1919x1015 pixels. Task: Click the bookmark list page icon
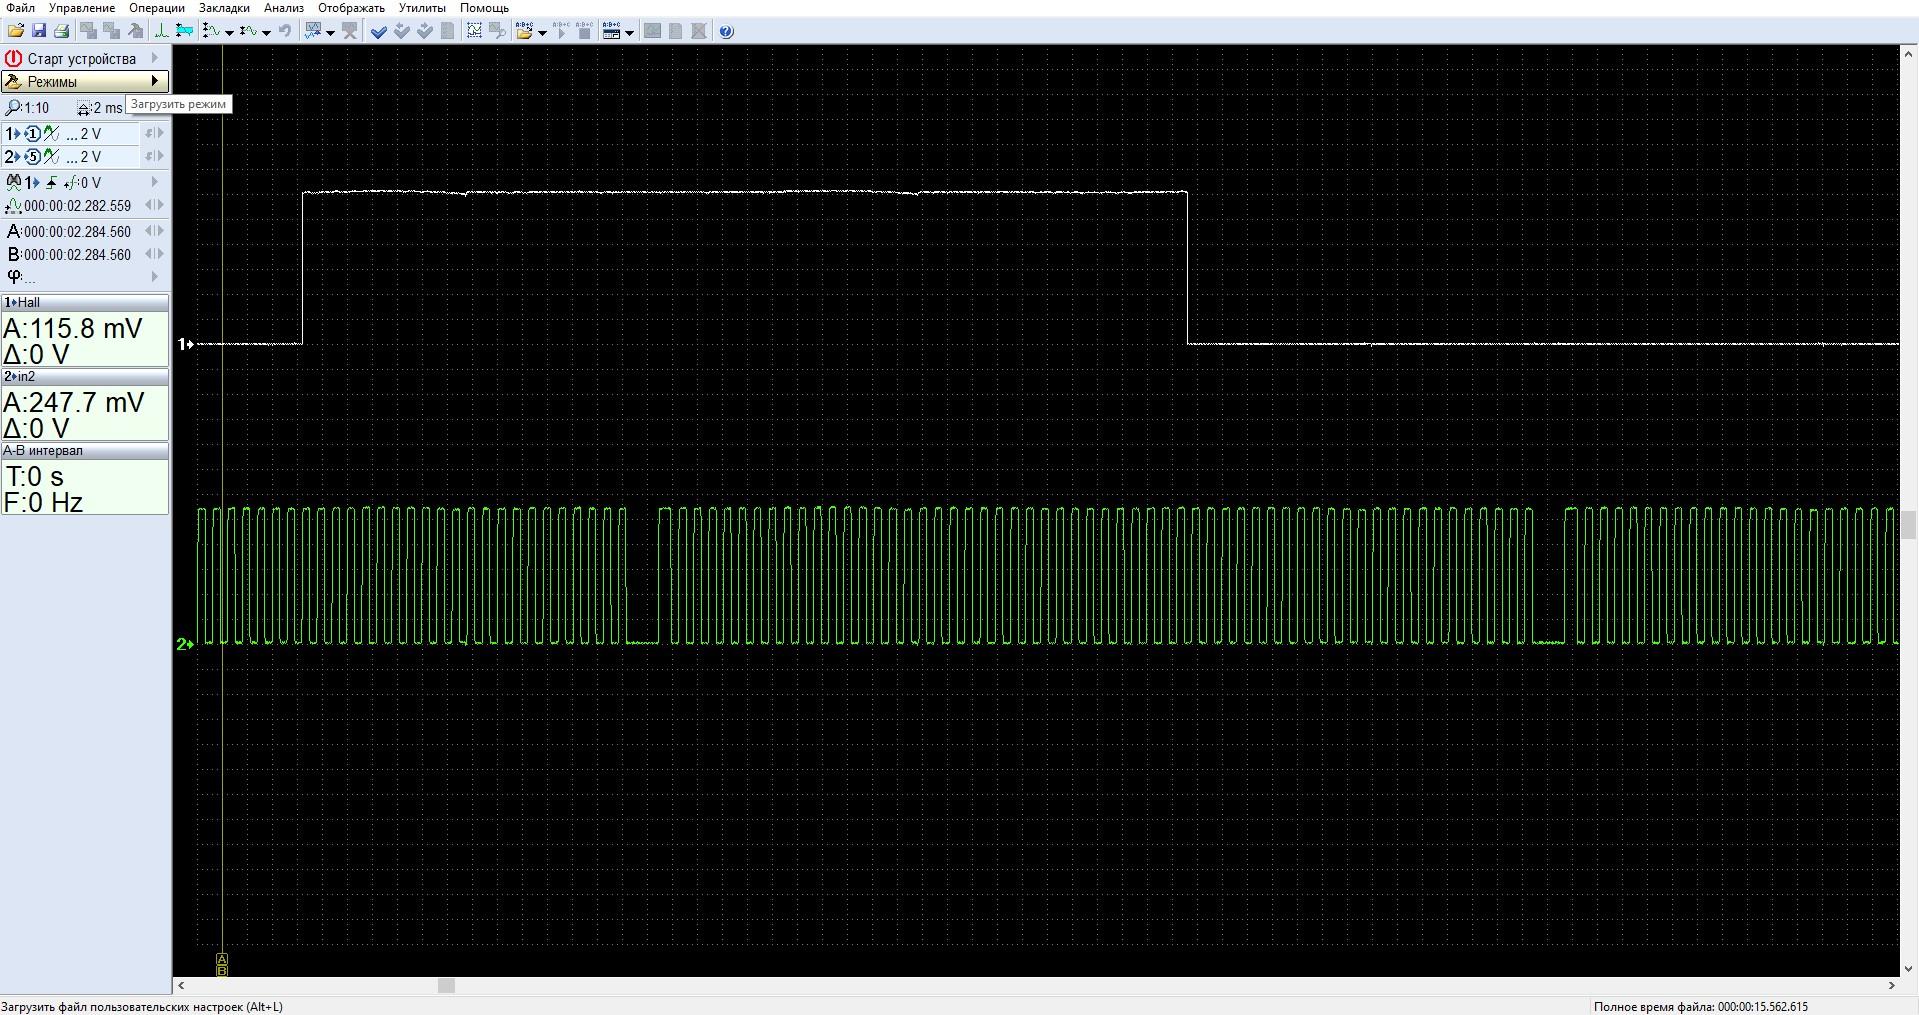(x=447, y=31)
